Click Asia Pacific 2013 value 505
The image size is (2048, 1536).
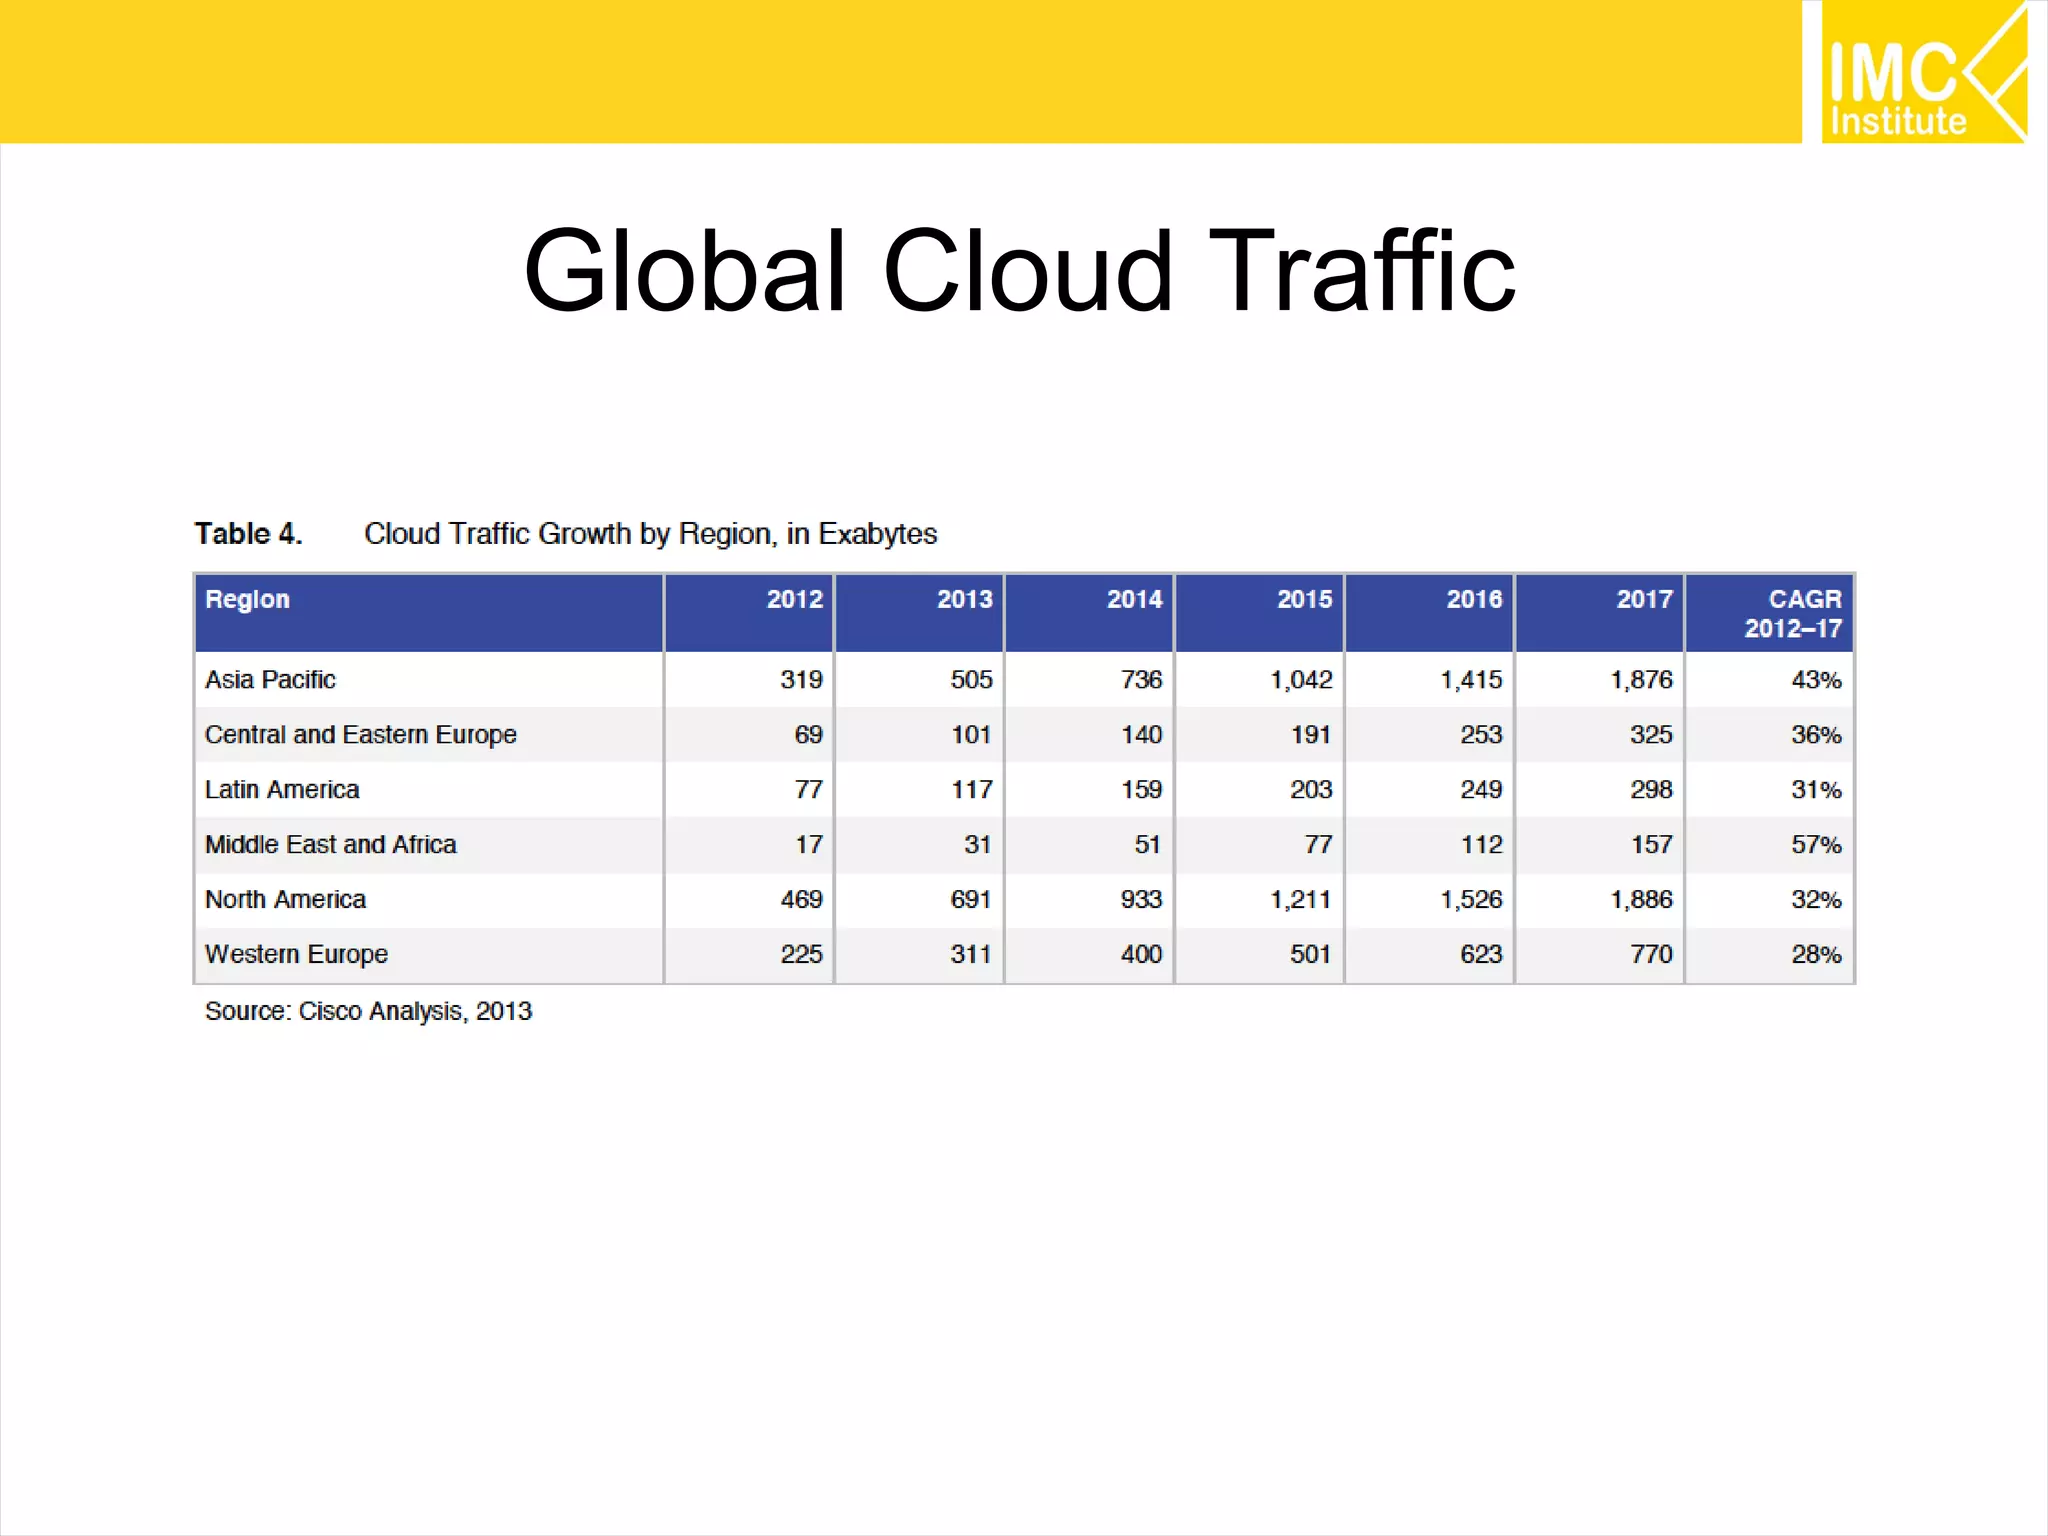point(972,680)
